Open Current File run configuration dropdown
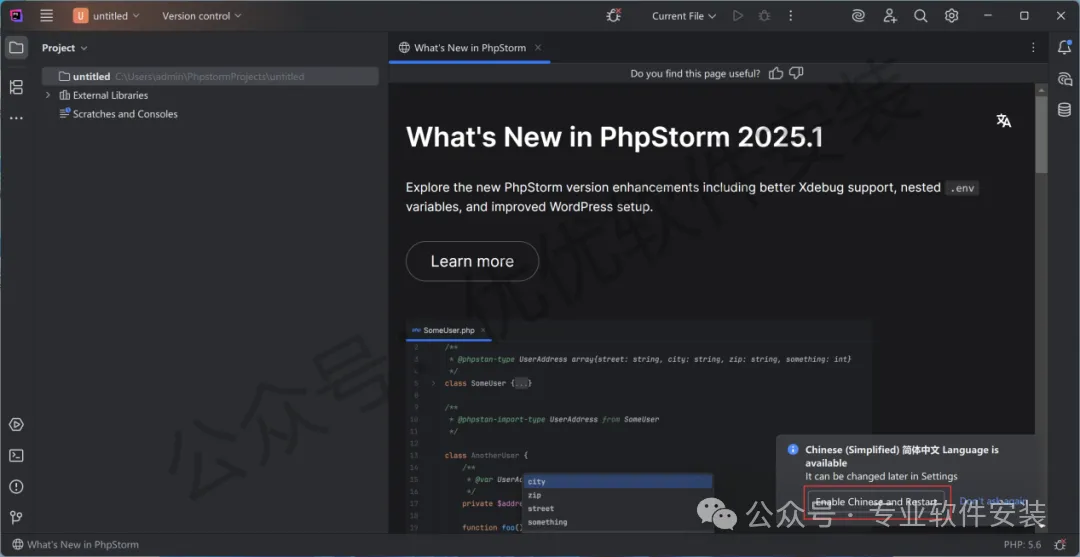Image resolution: width=1080 pixels, height=557 pixels. click(684, 16)
